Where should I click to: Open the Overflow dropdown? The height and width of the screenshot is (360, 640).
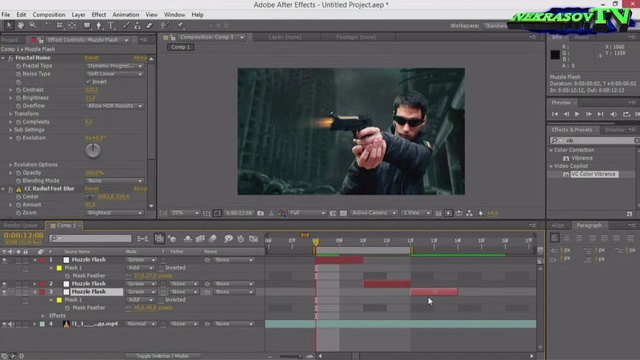tap(115, 106)
